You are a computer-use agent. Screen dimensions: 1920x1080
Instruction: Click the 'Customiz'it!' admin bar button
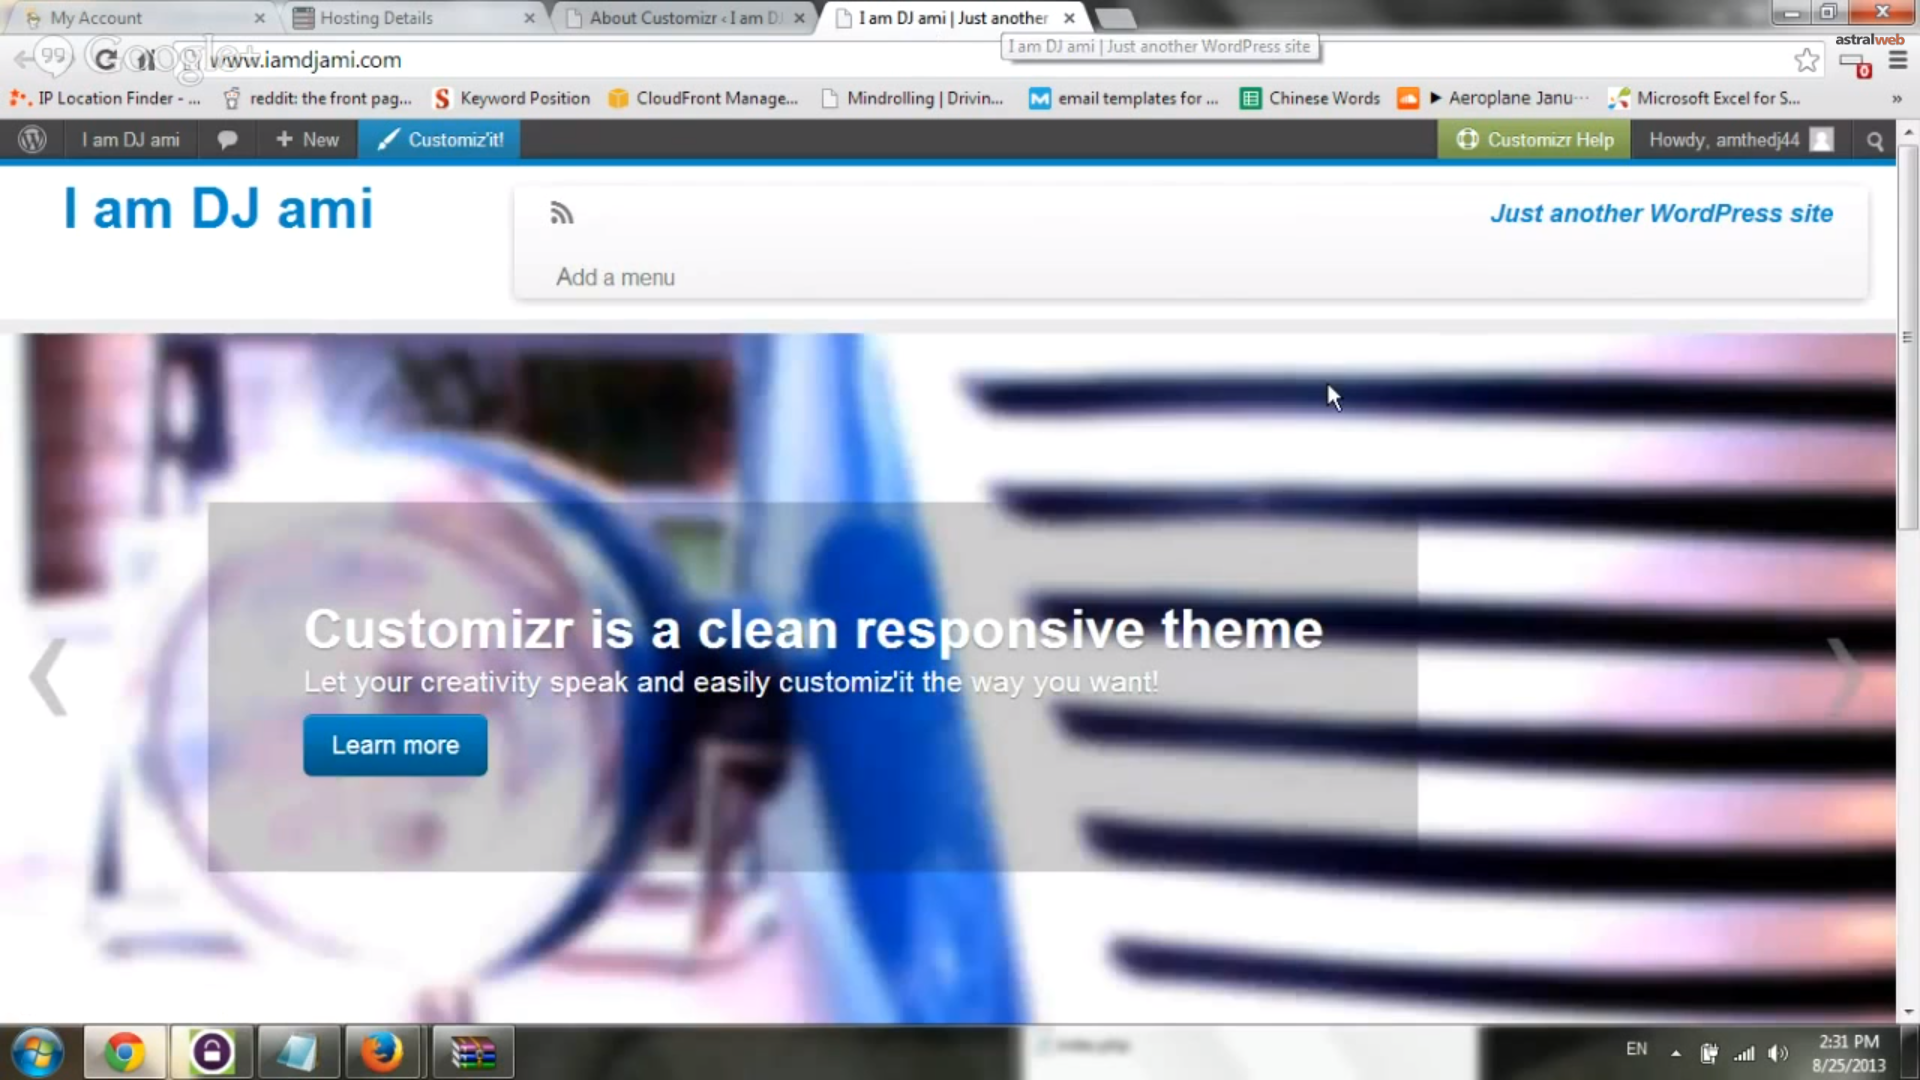click(x=440, y=140)
